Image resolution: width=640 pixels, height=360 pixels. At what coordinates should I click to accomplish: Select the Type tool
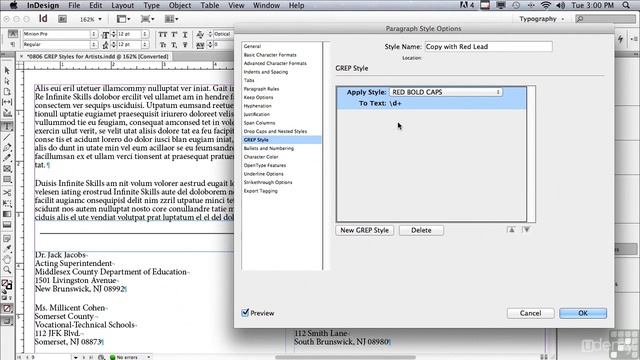click(7, 126)
